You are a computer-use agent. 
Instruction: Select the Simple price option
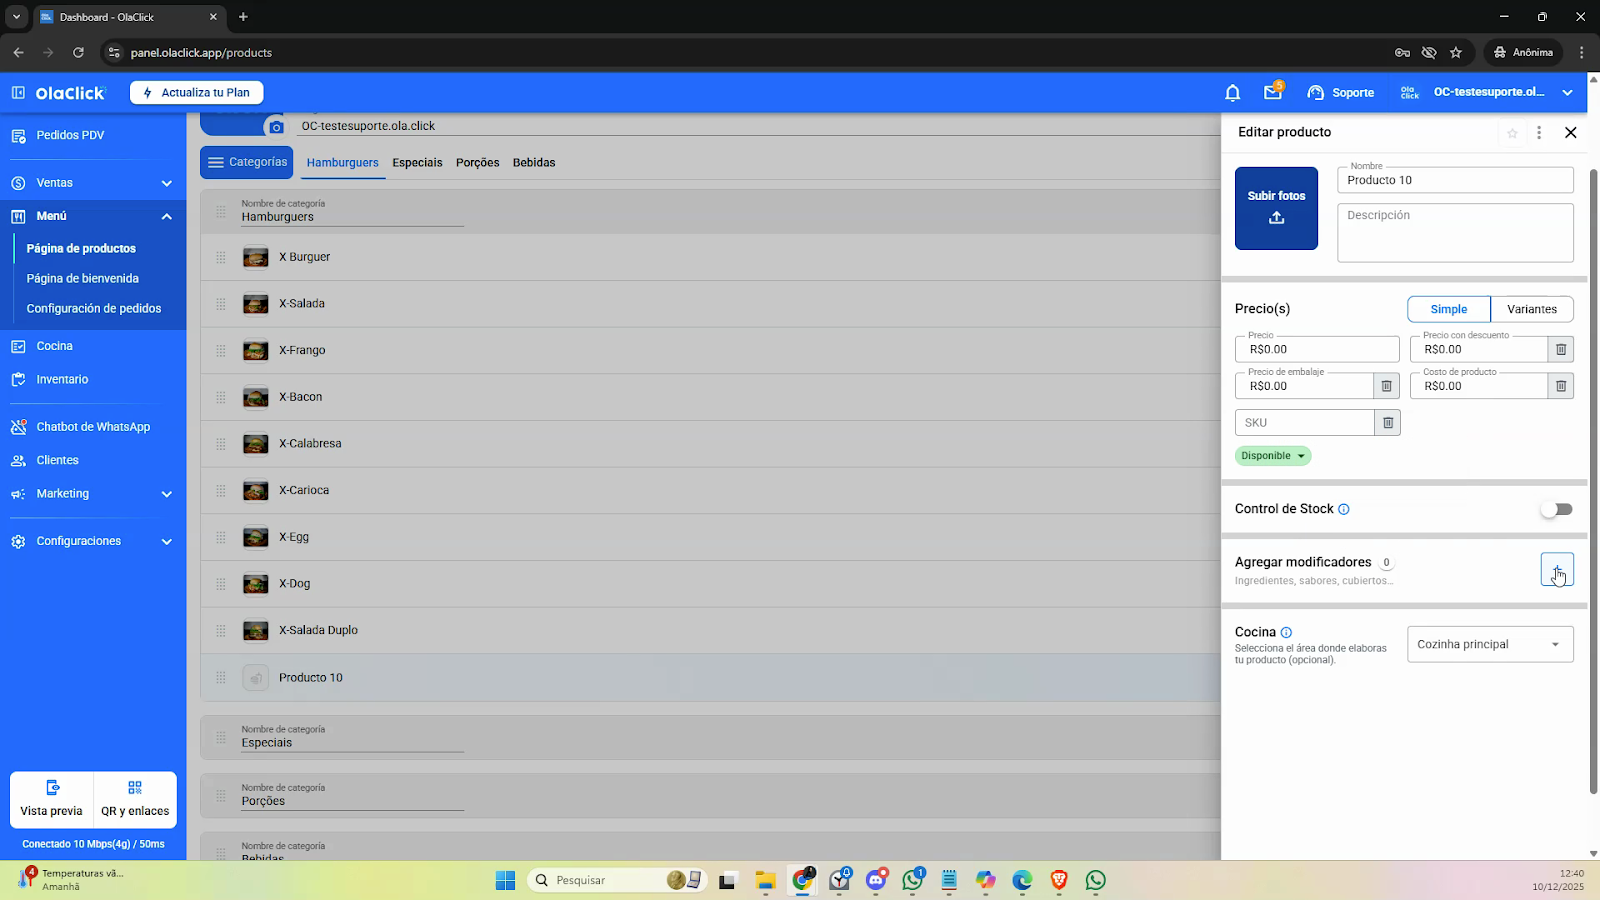1448,309
